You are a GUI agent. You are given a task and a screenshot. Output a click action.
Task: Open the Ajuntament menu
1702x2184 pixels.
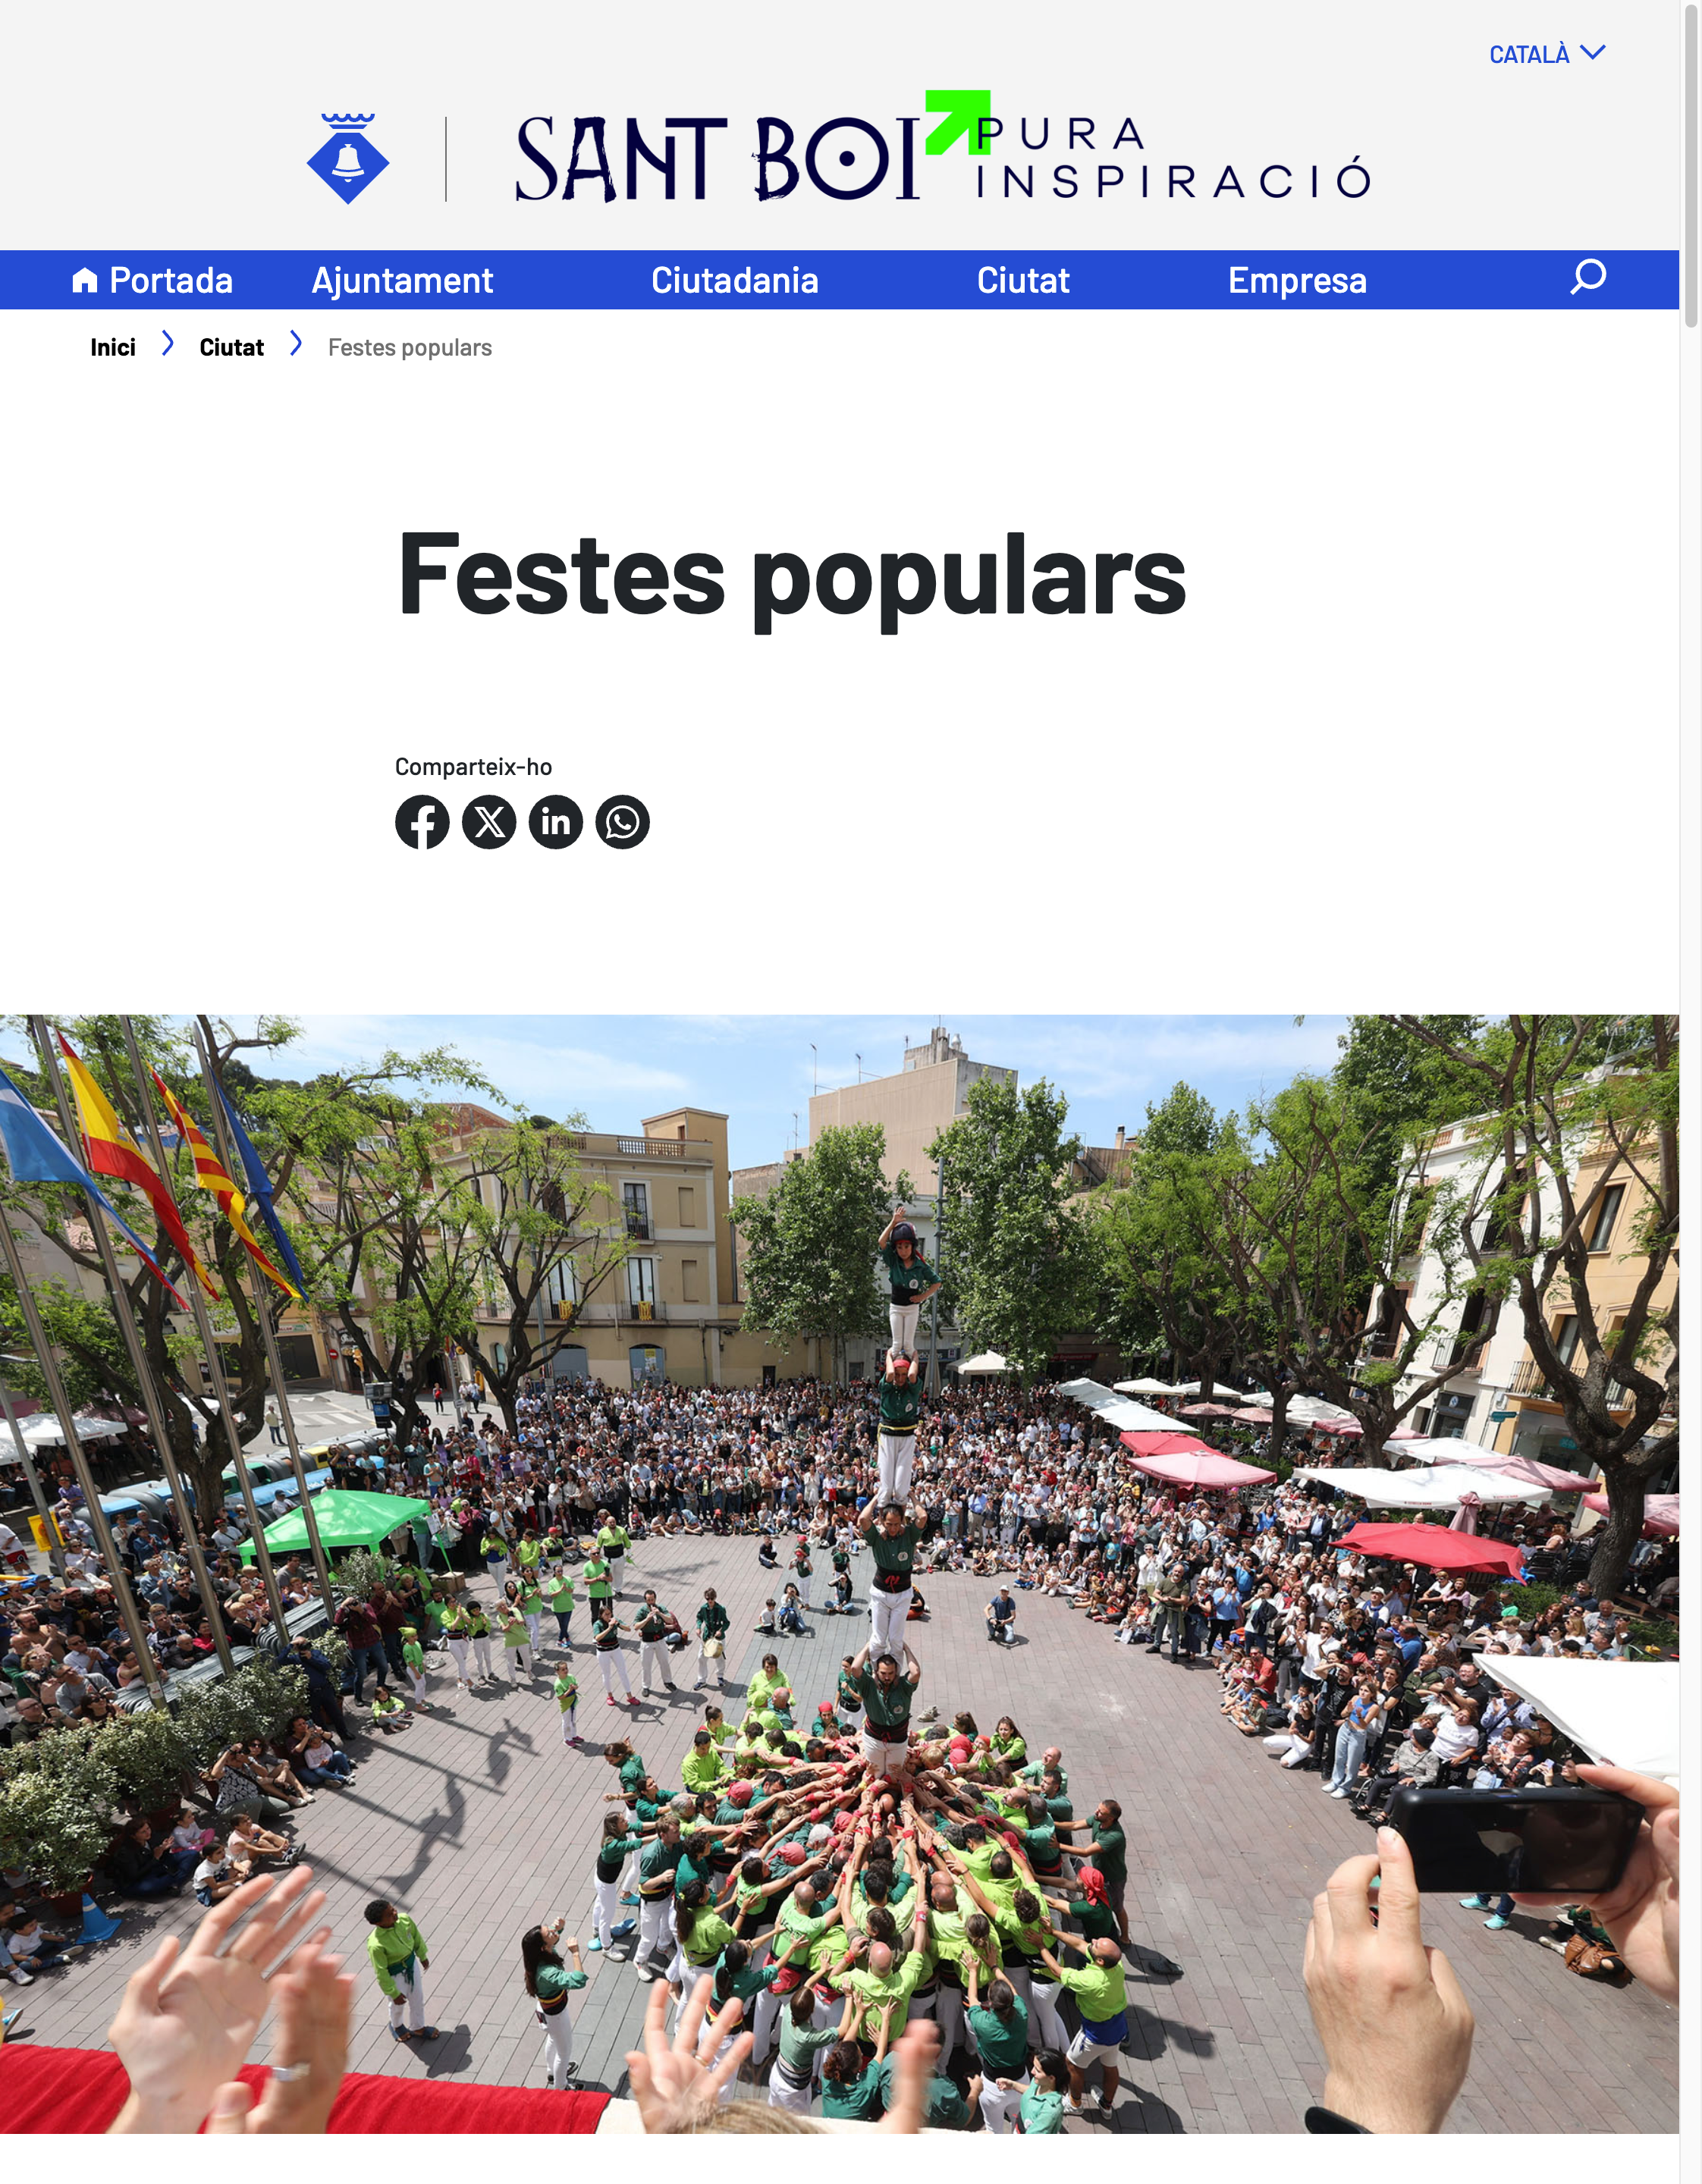402,281
